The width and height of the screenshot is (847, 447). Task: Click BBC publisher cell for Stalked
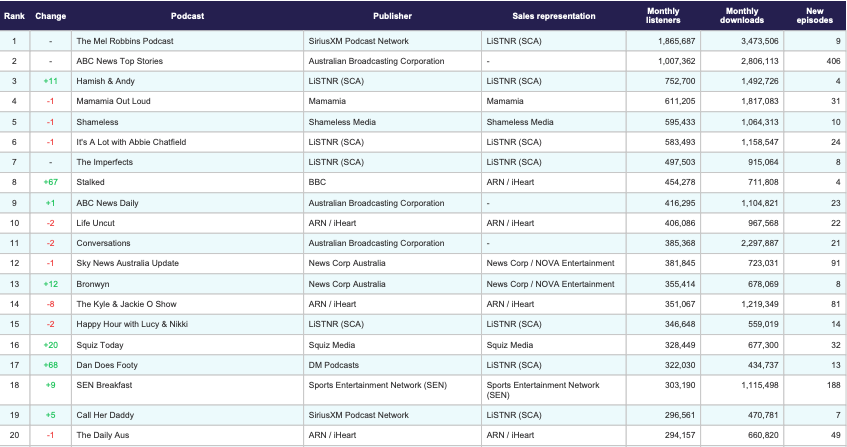tap(317, 182)
